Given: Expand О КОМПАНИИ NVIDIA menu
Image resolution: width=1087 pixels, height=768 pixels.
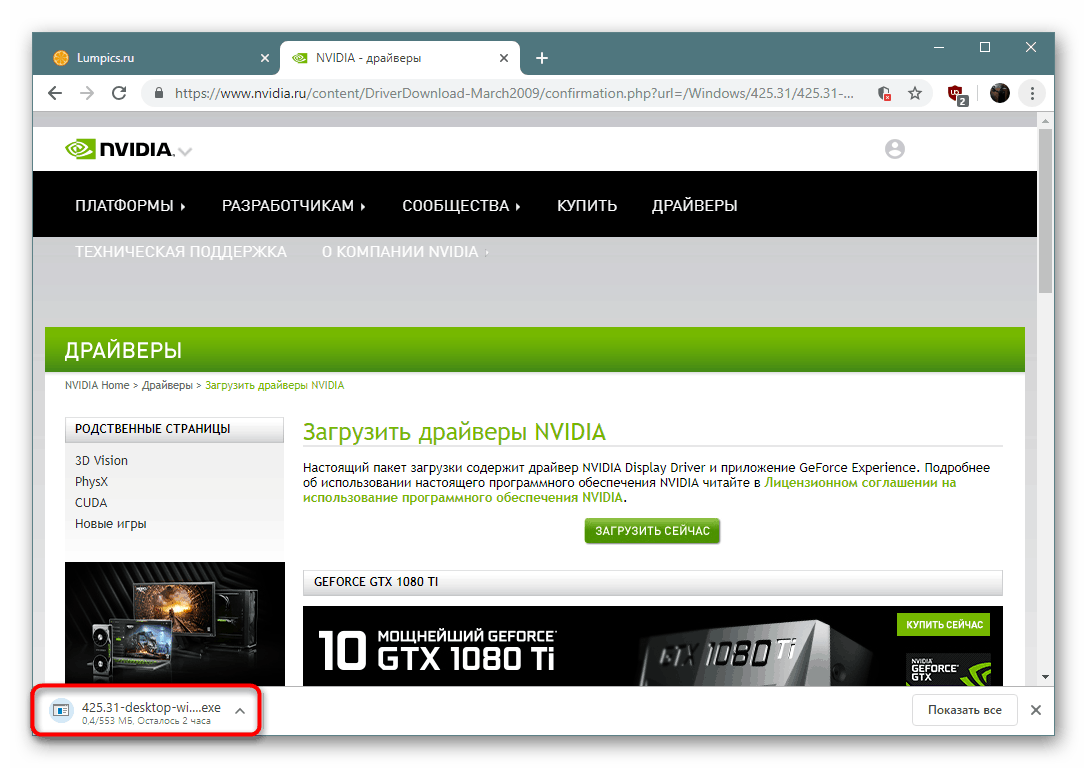Looking at the screenshot, I should tap(405, 252).
